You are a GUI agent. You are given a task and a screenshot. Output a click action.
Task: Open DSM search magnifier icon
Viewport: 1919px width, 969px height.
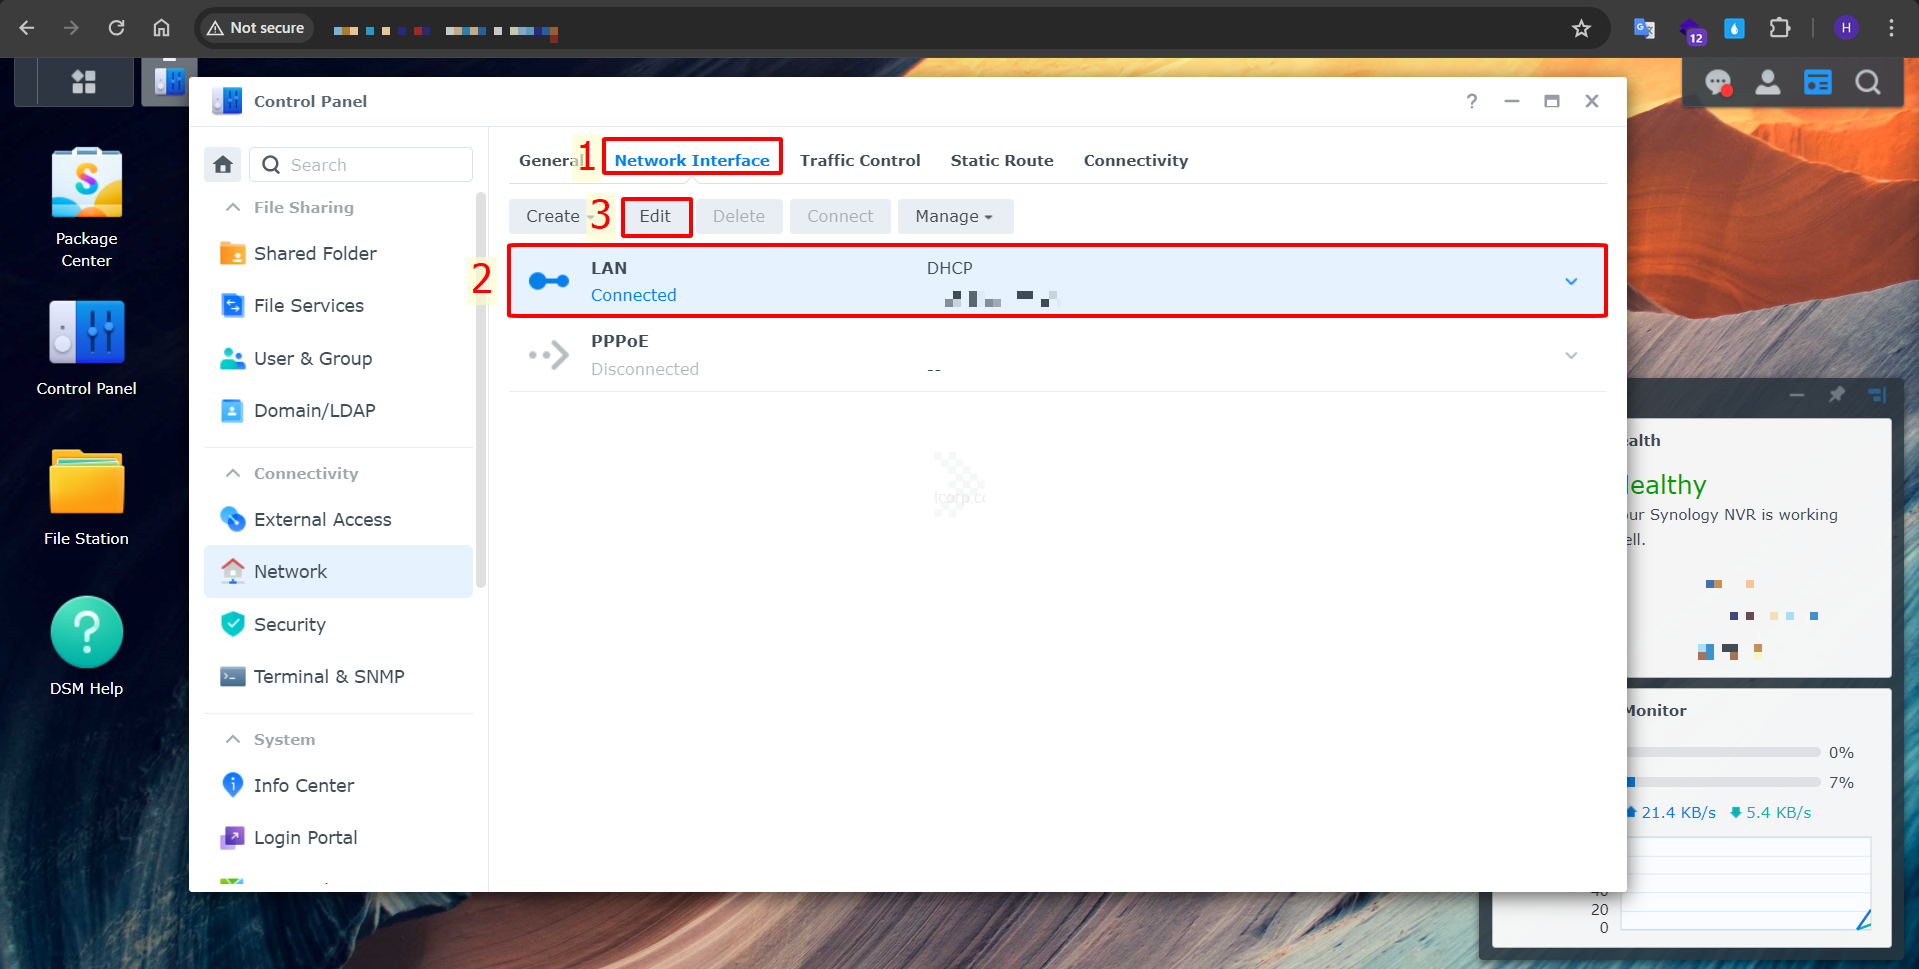click(1867, 83)
